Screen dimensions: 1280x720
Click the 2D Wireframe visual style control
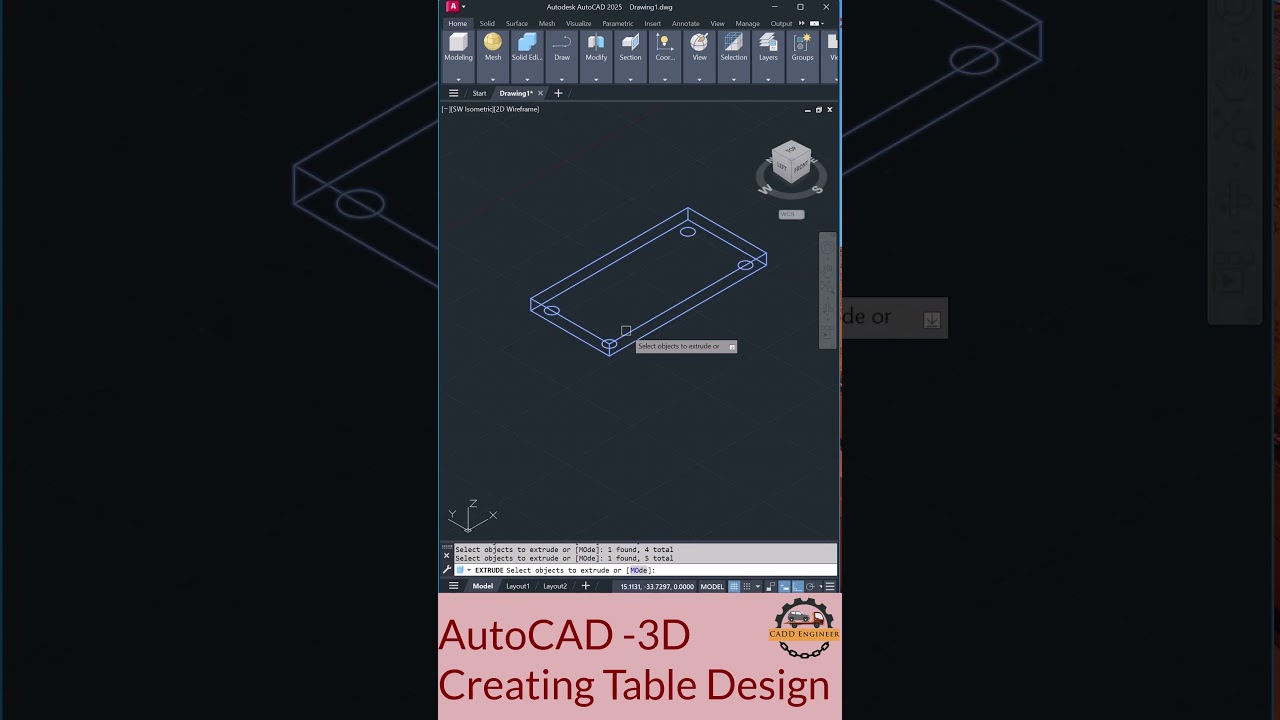click(517, 109)
